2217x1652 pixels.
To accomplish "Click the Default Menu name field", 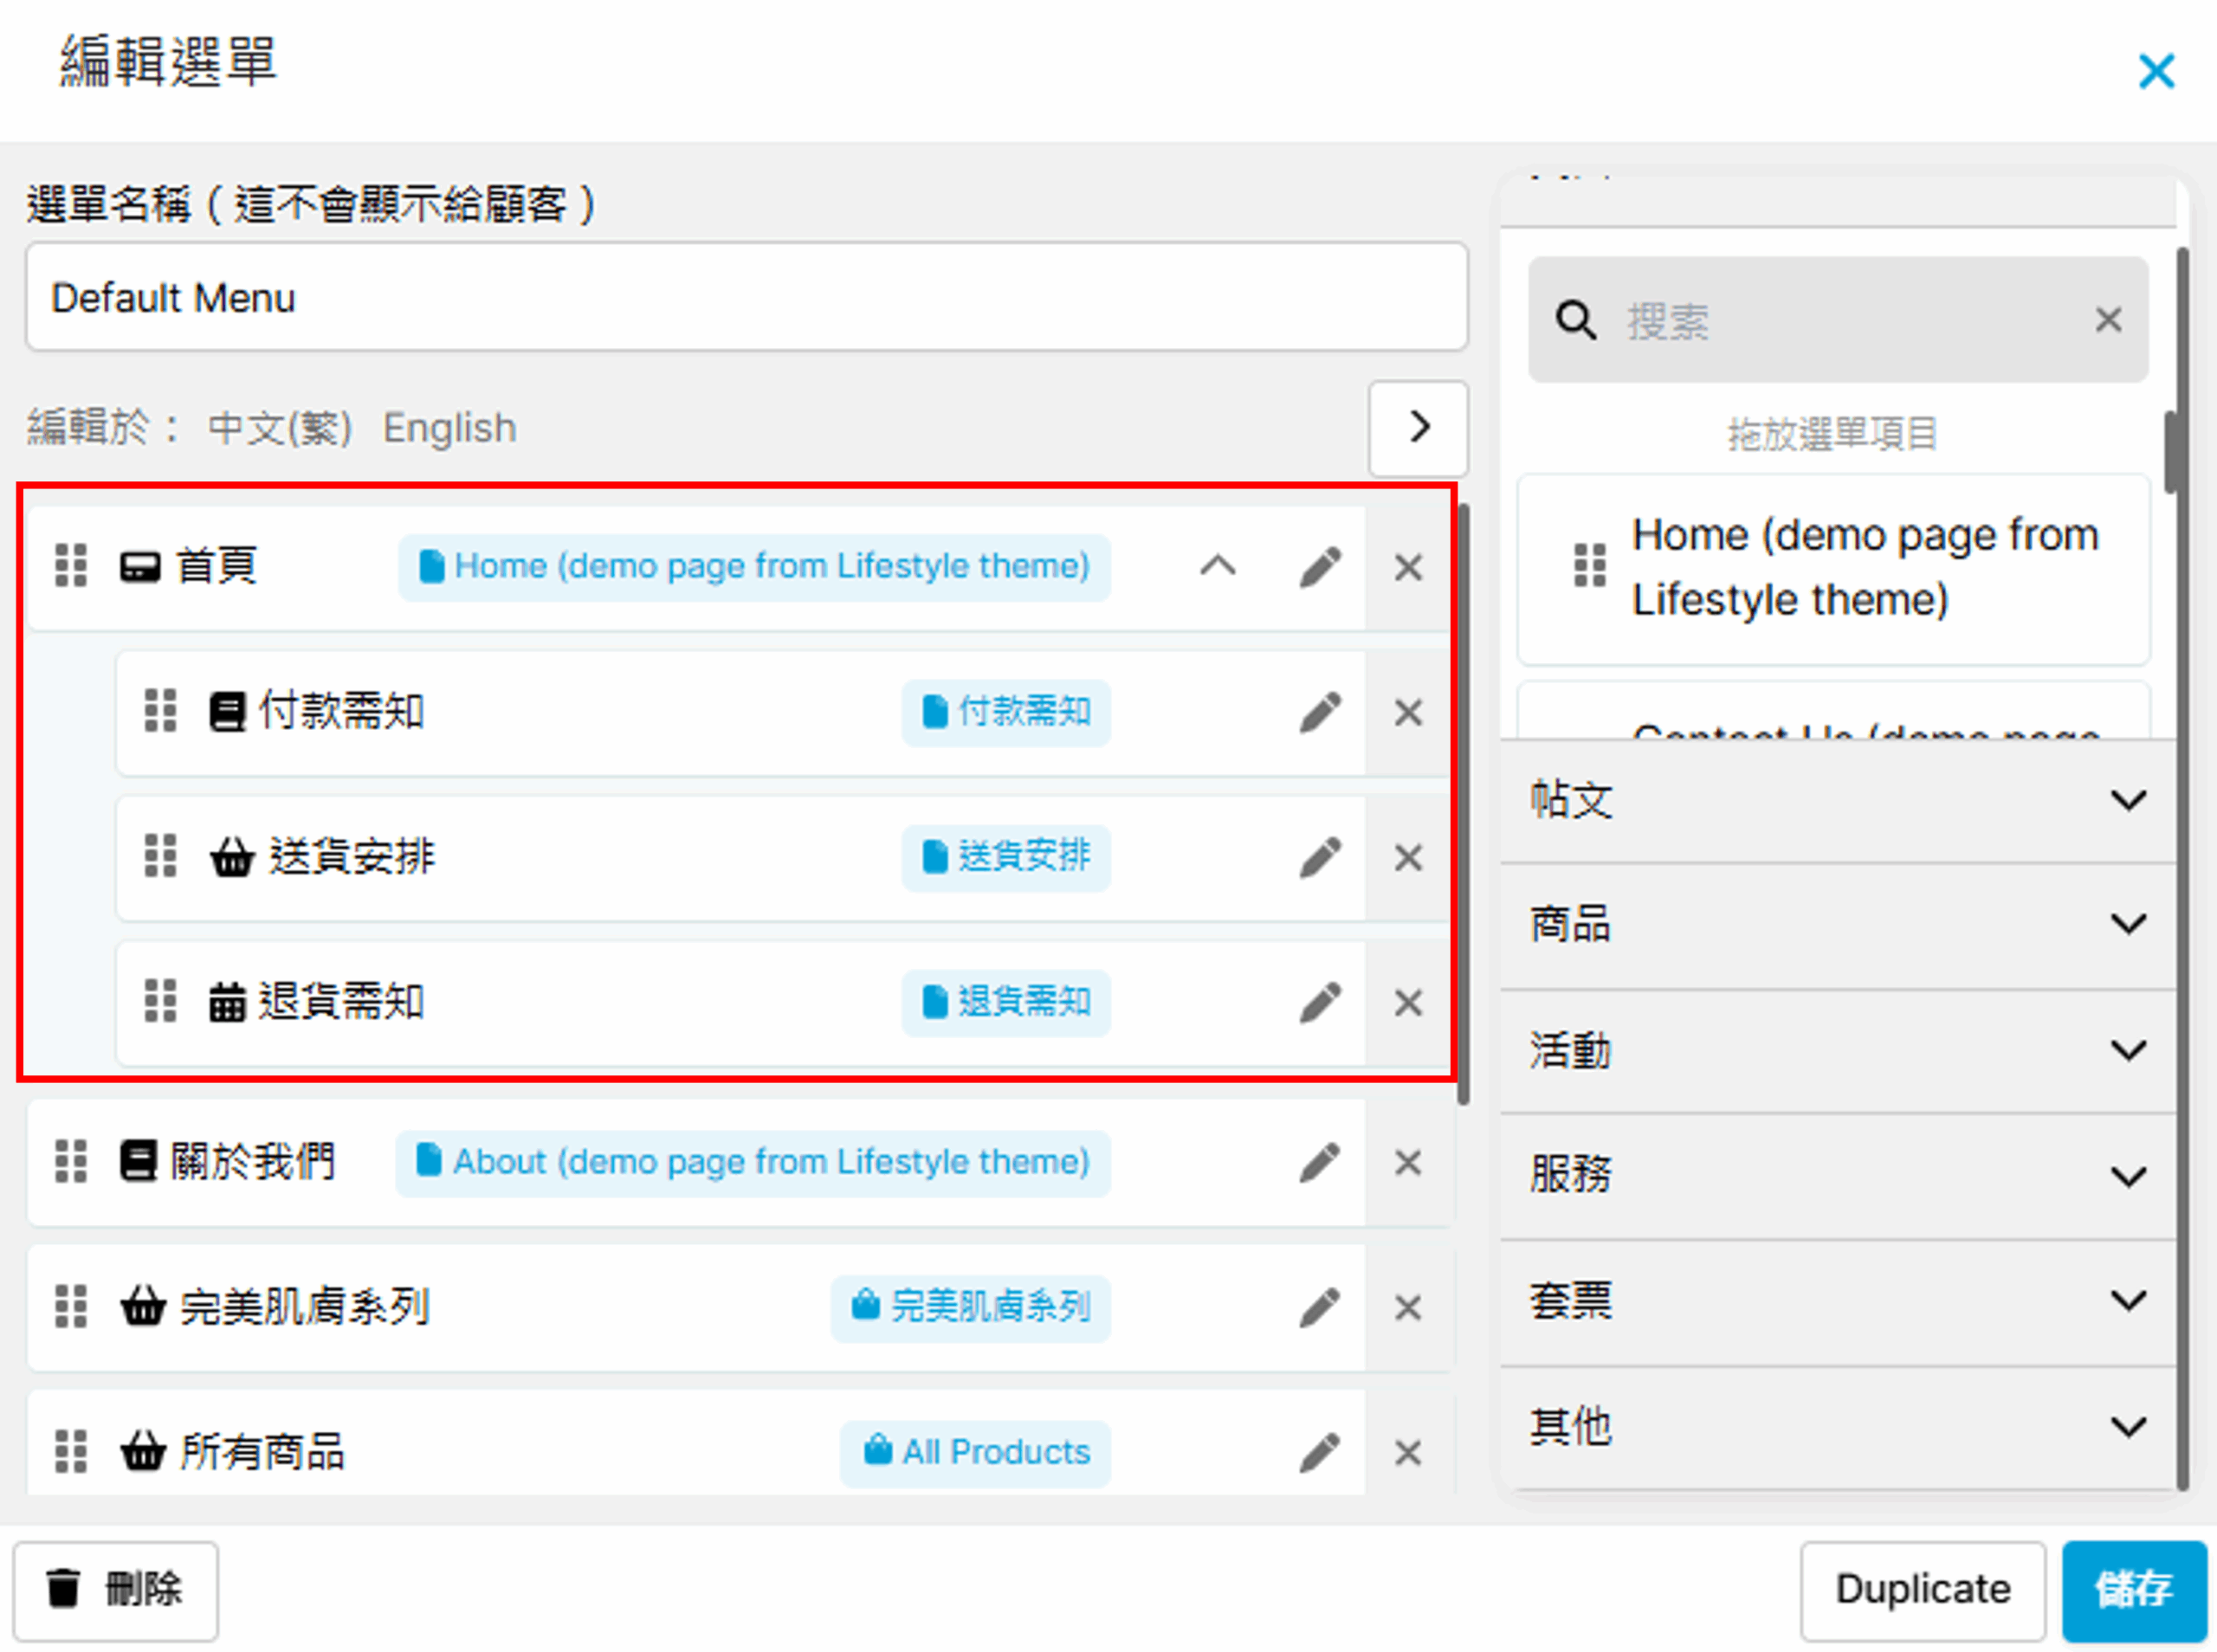I will click(746, 297).
